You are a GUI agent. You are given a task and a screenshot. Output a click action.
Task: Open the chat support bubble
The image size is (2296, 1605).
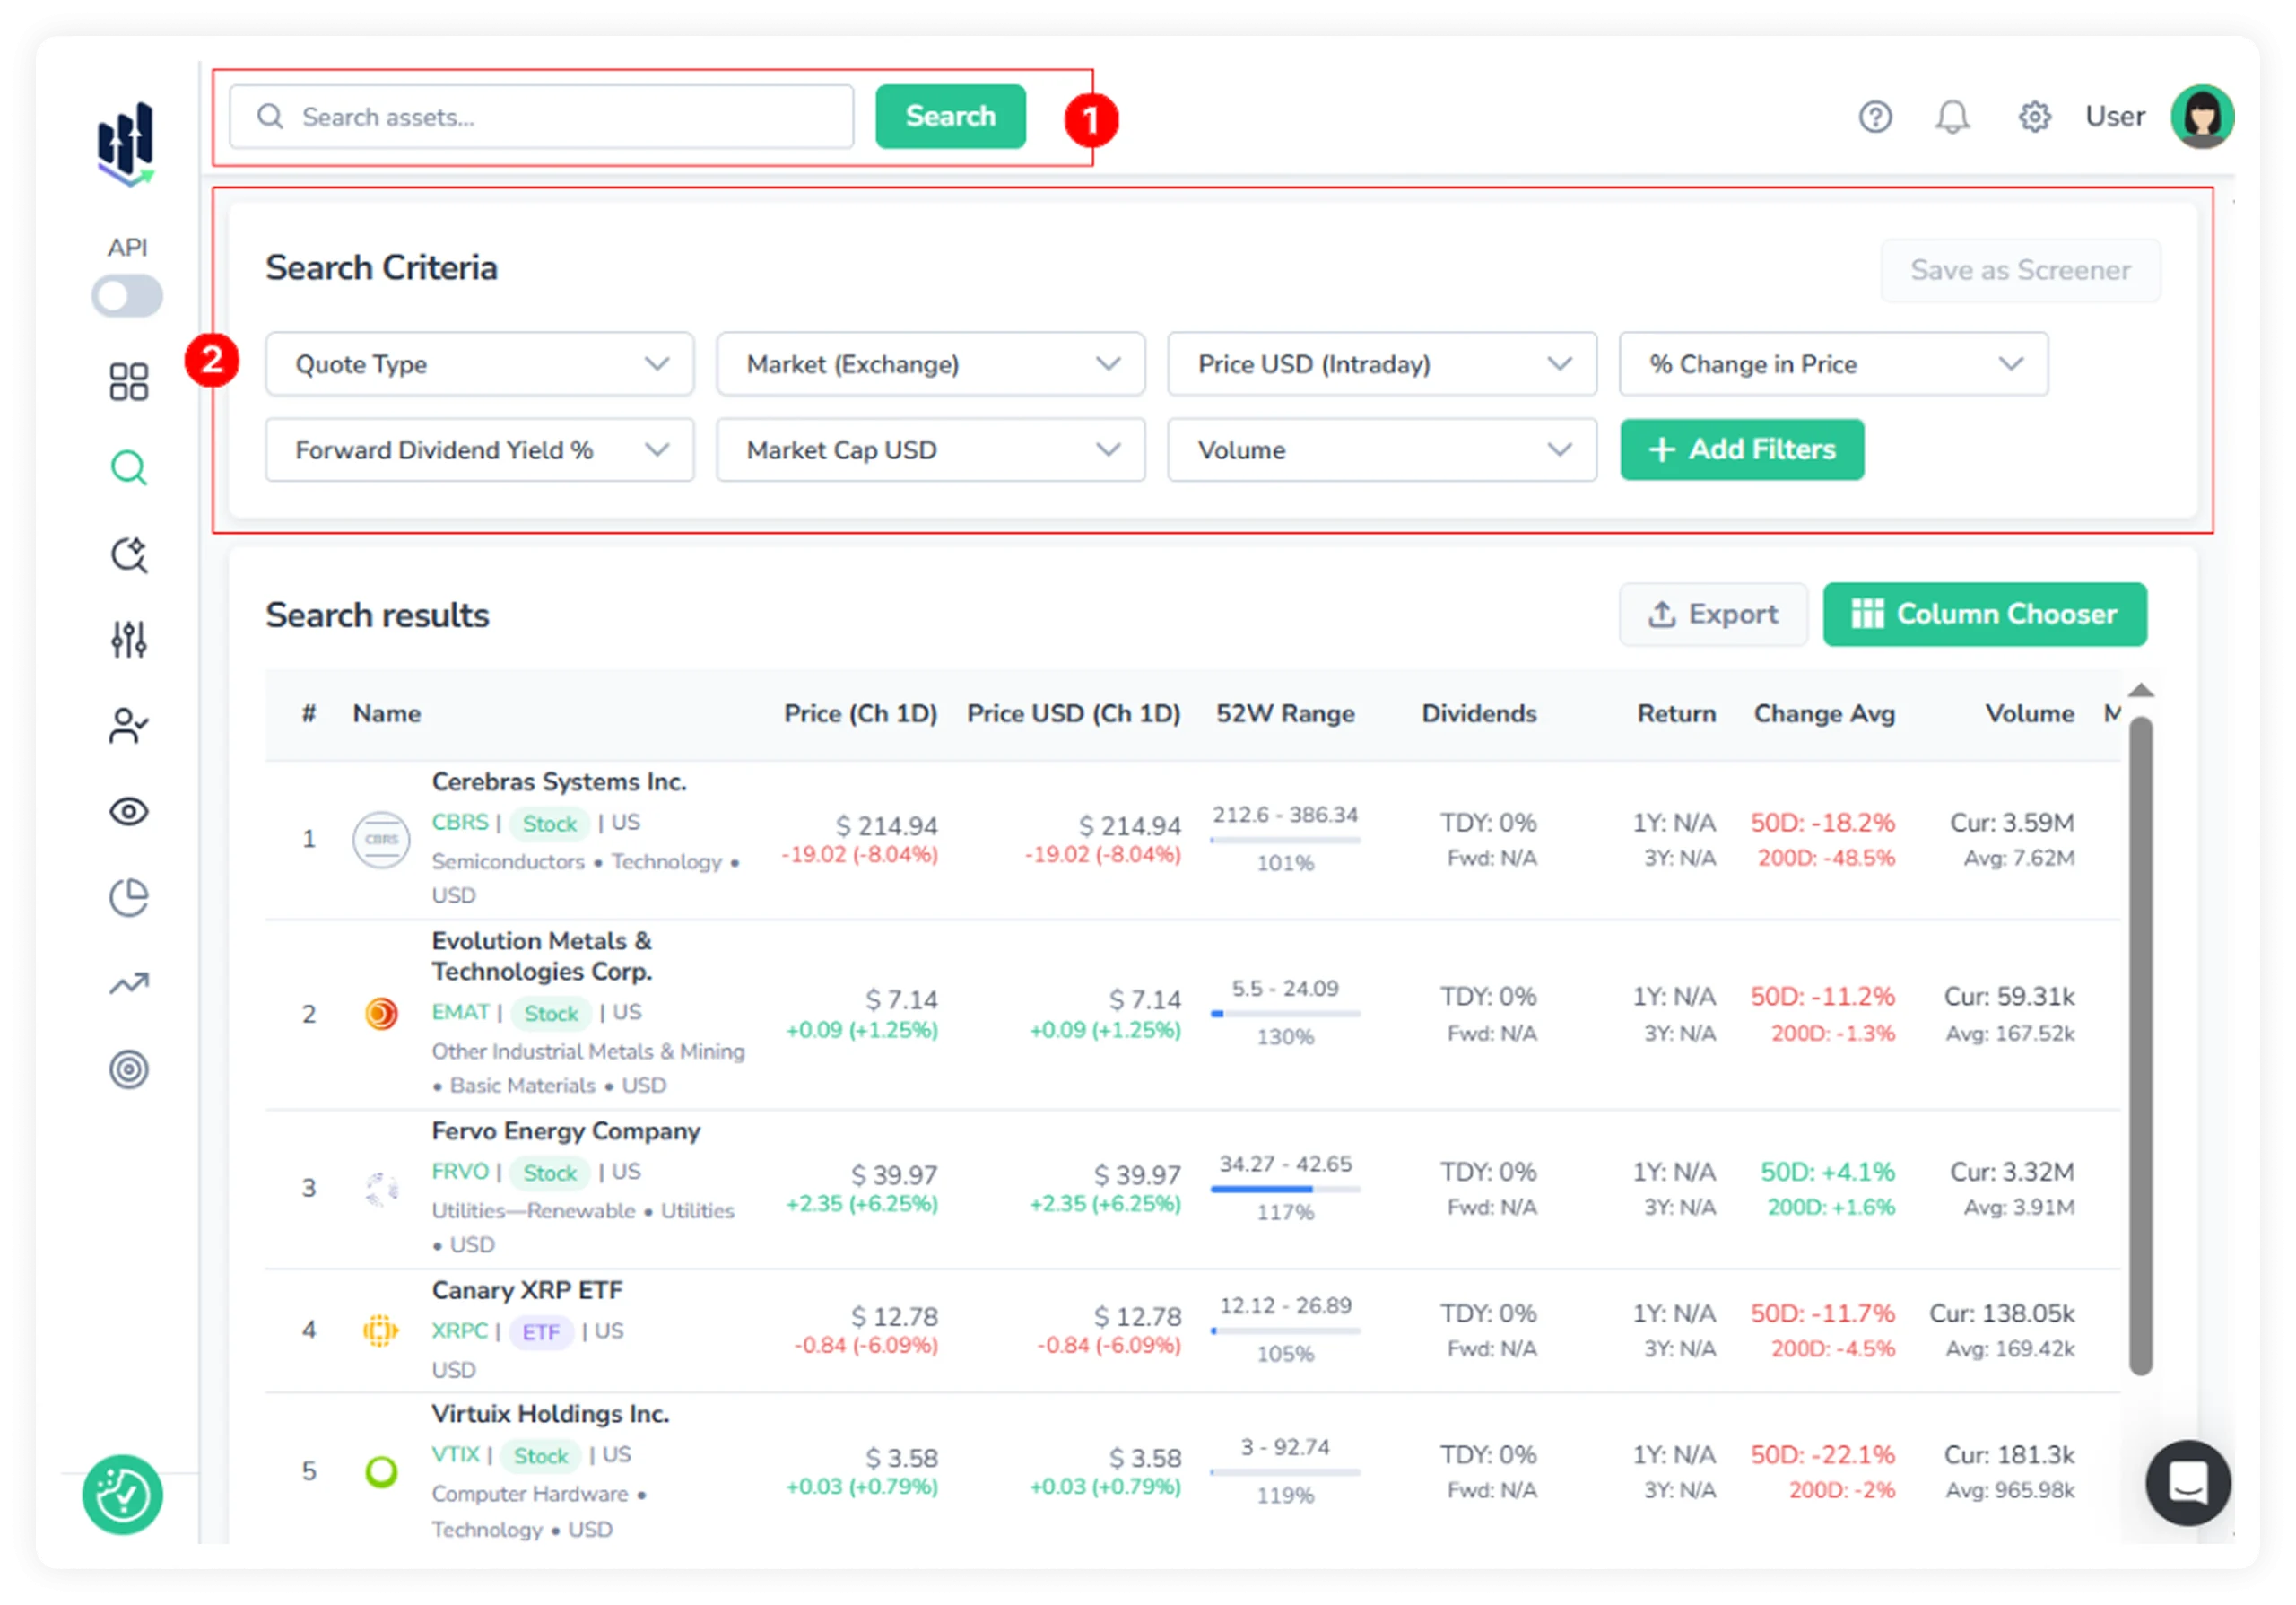coord(2187,1482)
